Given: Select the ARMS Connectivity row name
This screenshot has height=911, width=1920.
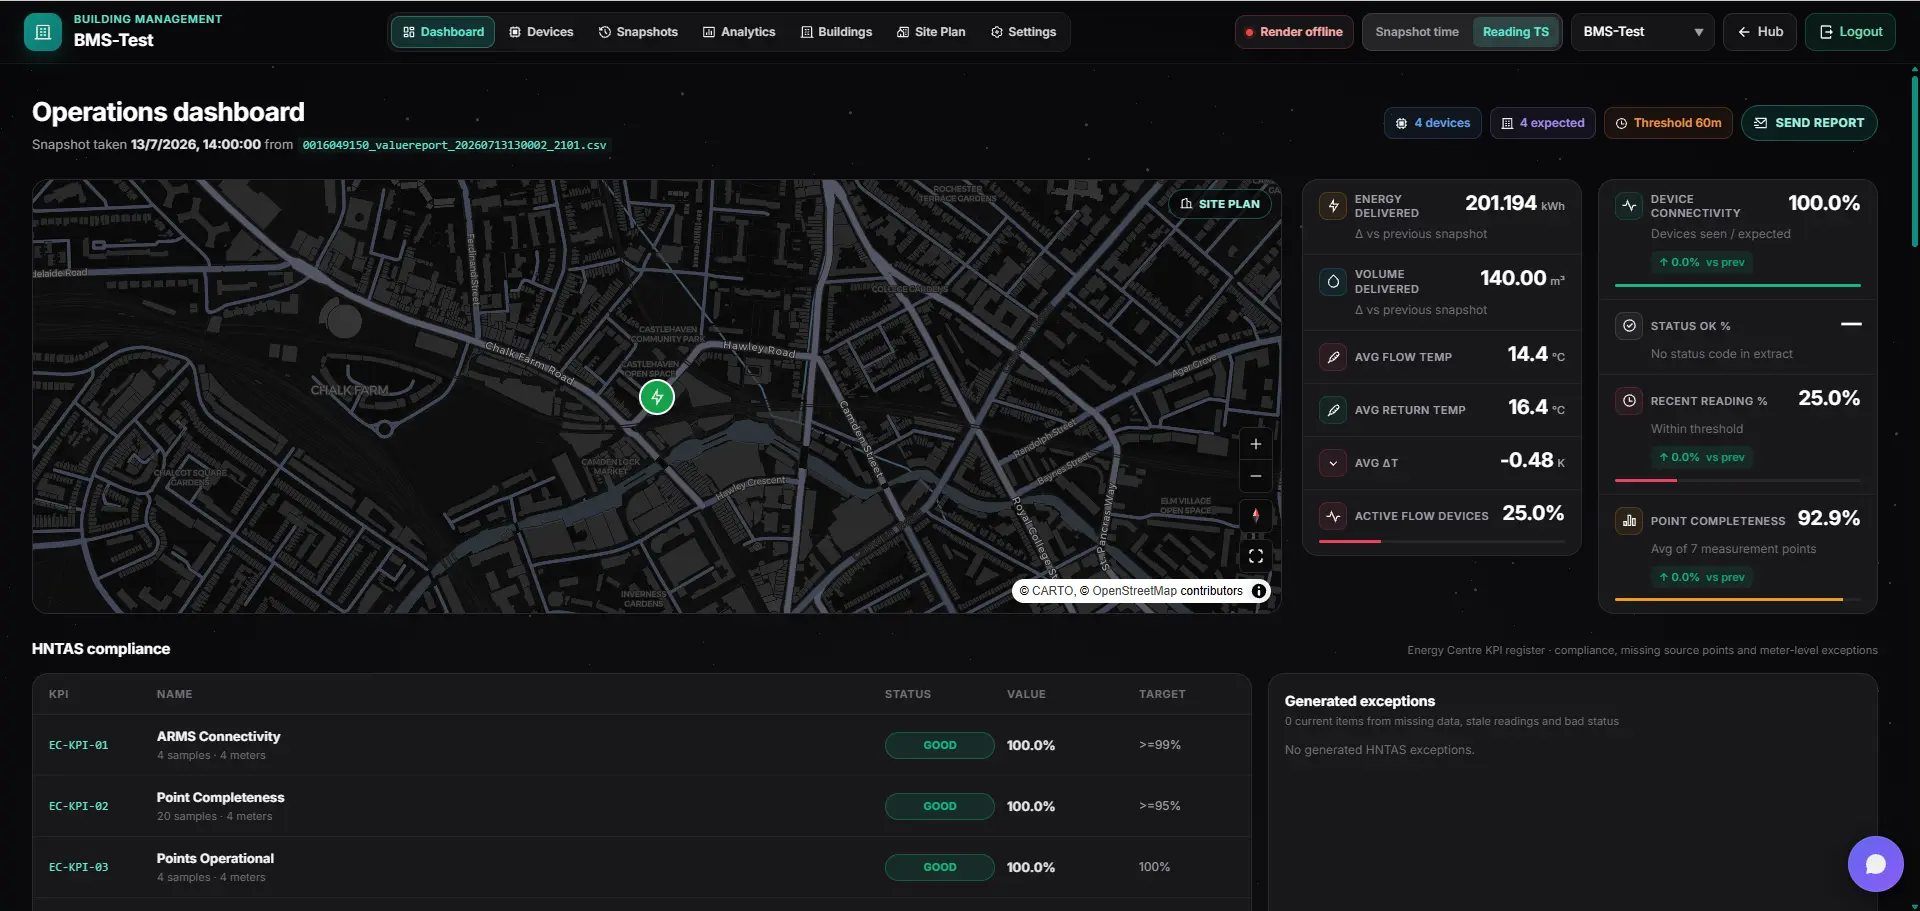Looking at the screenshot, I should click(218, 737).
